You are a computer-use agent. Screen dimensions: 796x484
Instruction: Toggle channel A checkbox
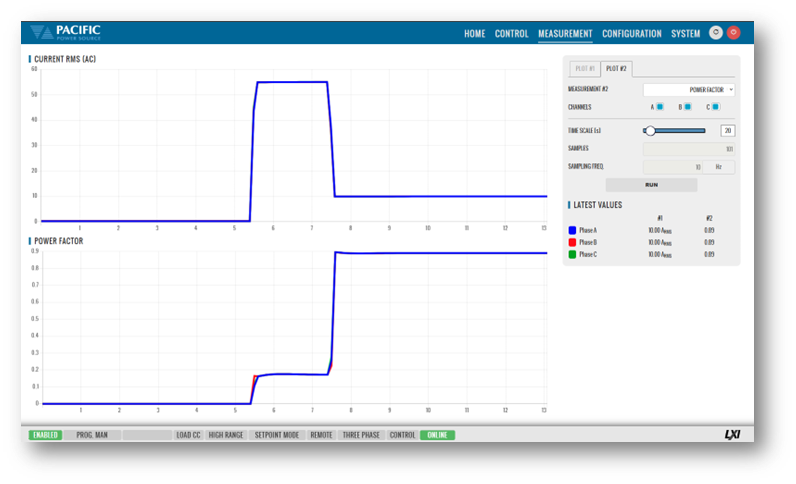coord(660,107)
